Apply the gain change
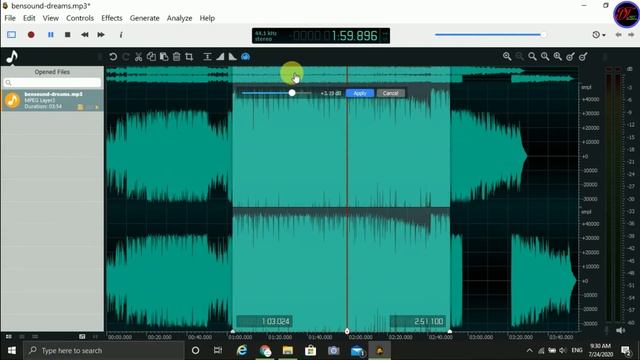 (x=360, y=93)
